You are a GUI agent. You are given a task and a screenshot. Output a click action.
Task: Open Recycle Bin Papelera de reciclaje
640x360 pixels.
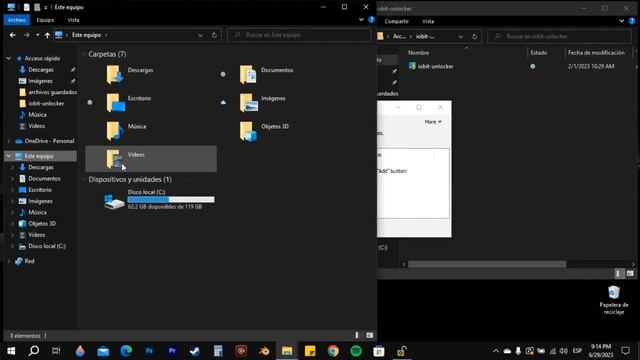pos(613,300)
